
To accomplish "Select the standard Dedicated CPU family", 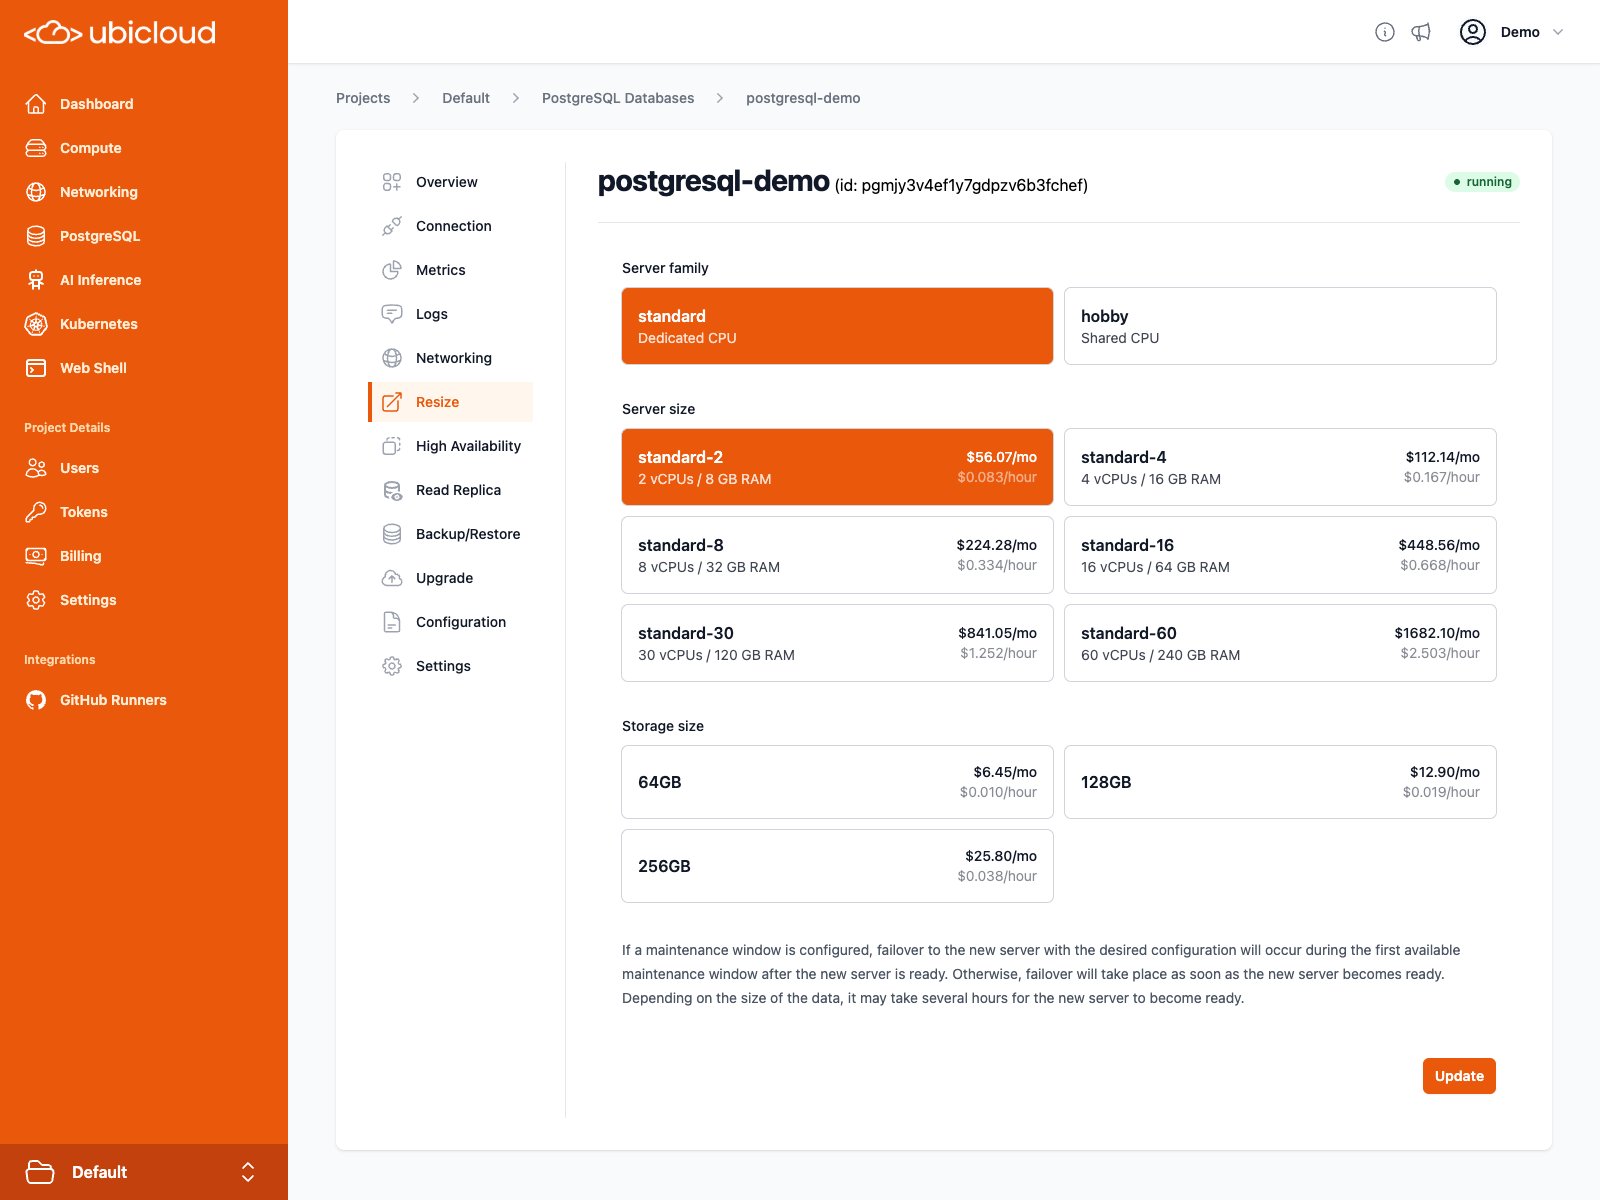I will click(837, 326).
